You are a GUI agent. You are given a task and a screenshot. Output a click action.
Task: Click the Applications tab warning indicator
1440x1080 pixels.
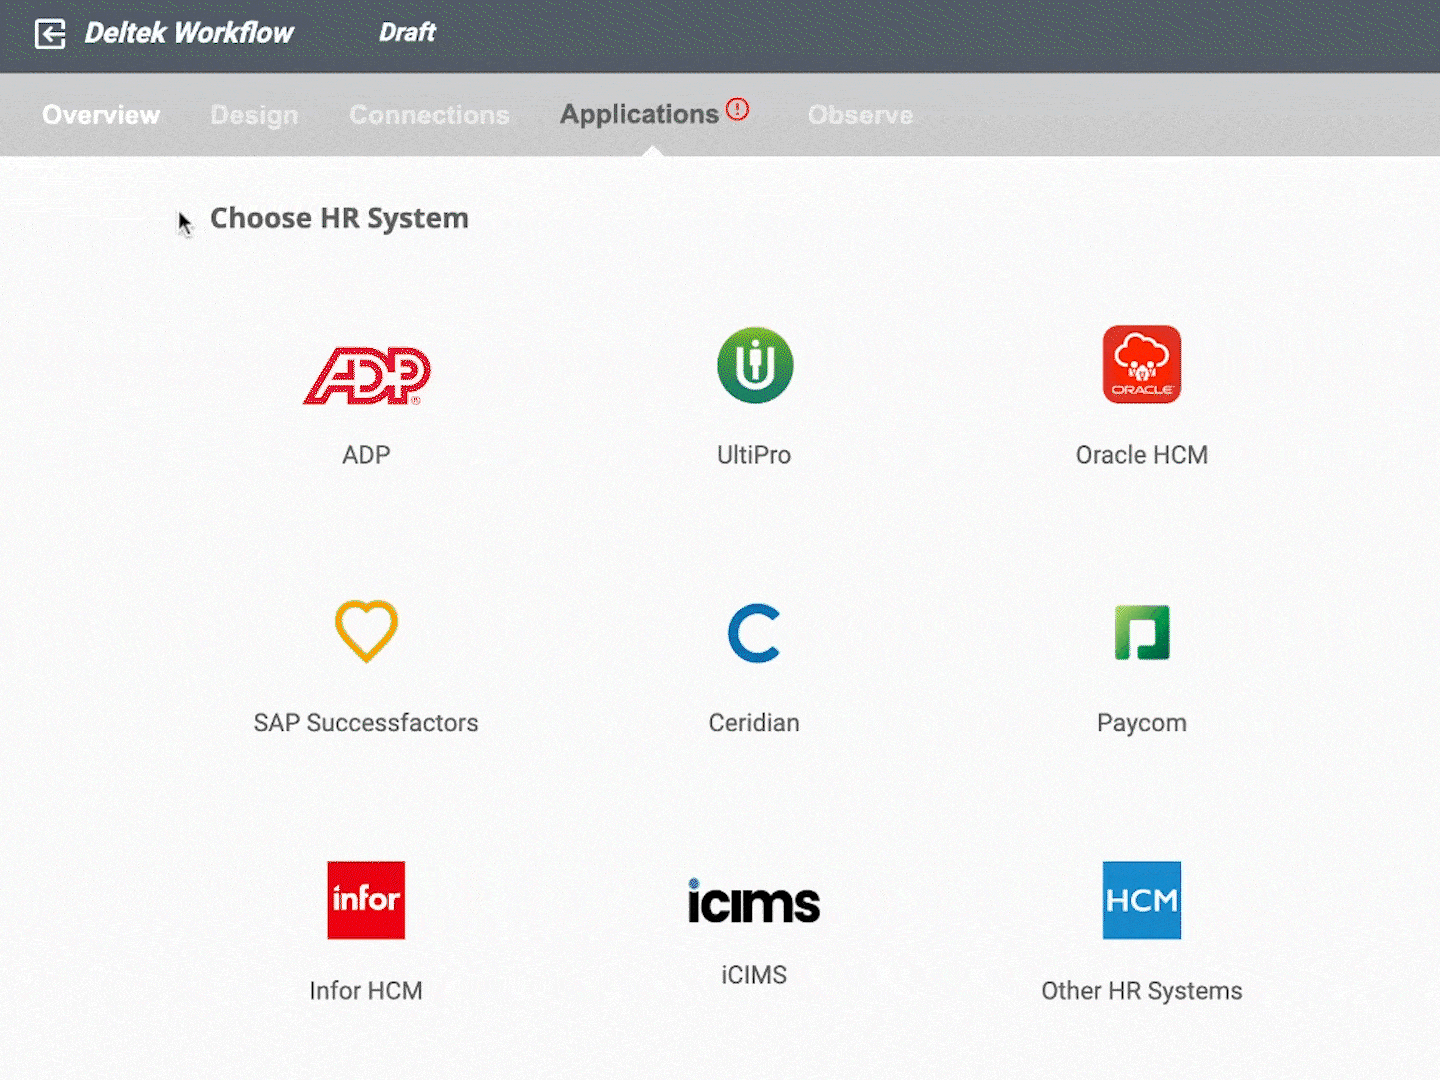737,109
